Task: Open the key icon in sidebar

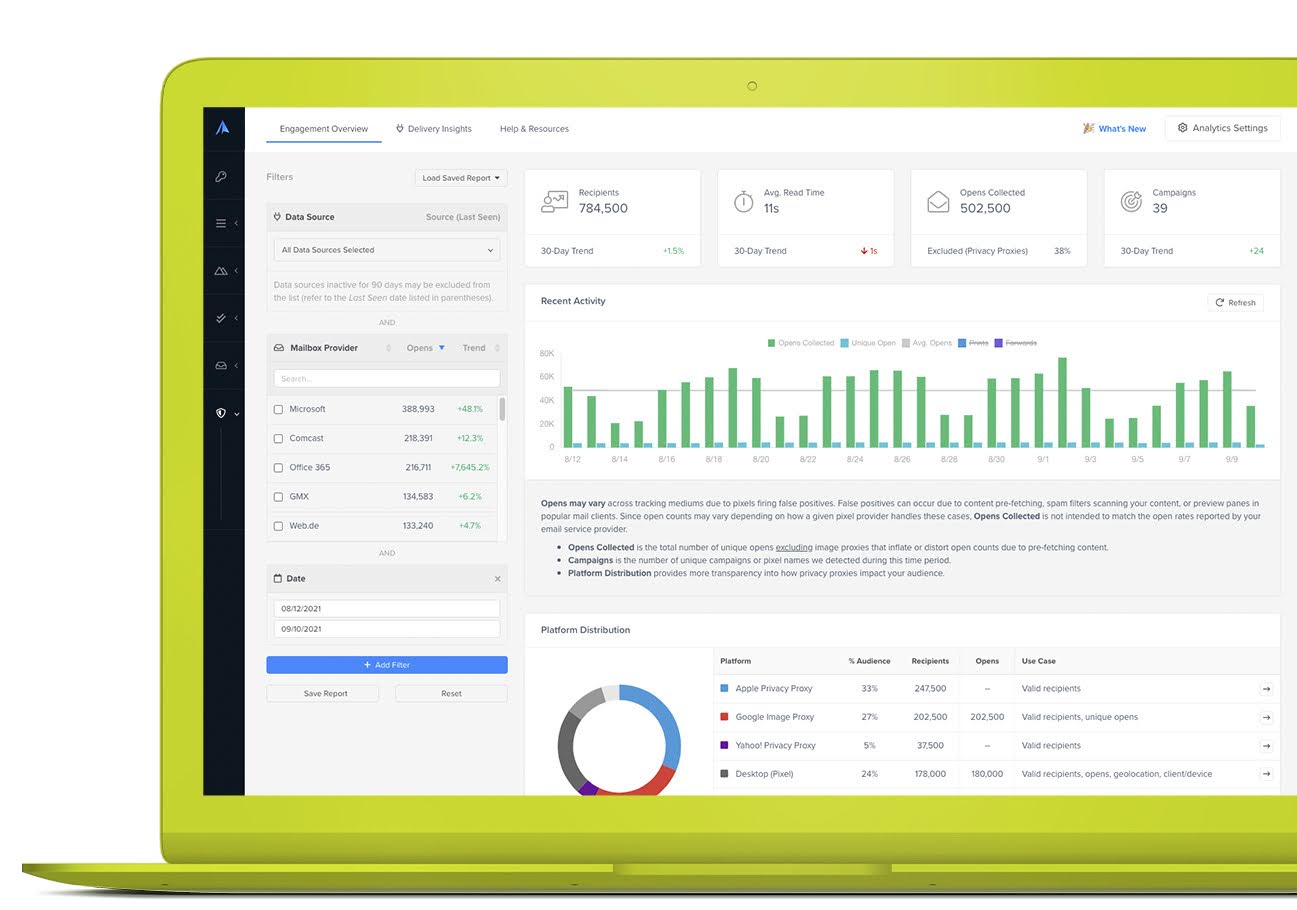Action: 222,177
